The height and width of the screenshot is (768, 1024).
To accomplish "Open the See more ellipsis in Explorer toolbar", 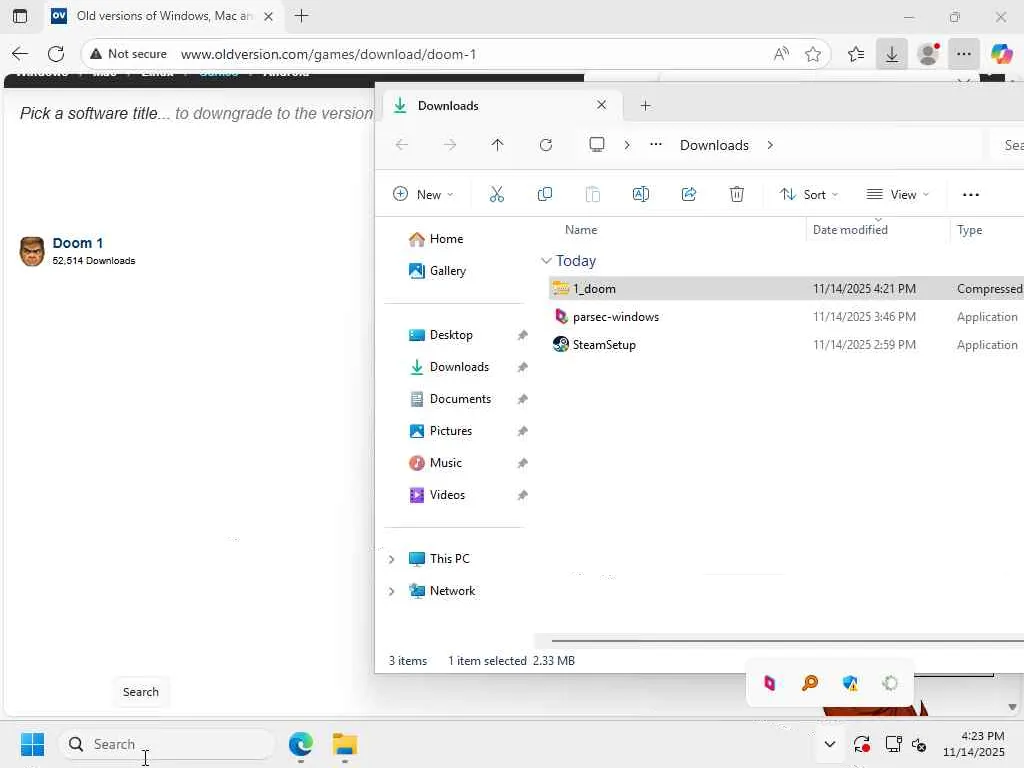I will [x=970, y=195].
